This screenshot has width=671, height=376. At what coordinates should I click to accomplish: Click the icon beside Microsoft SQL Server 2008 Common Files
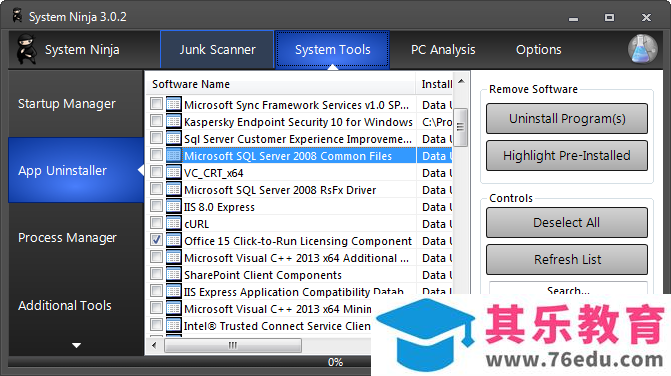[x=173, y=155]
